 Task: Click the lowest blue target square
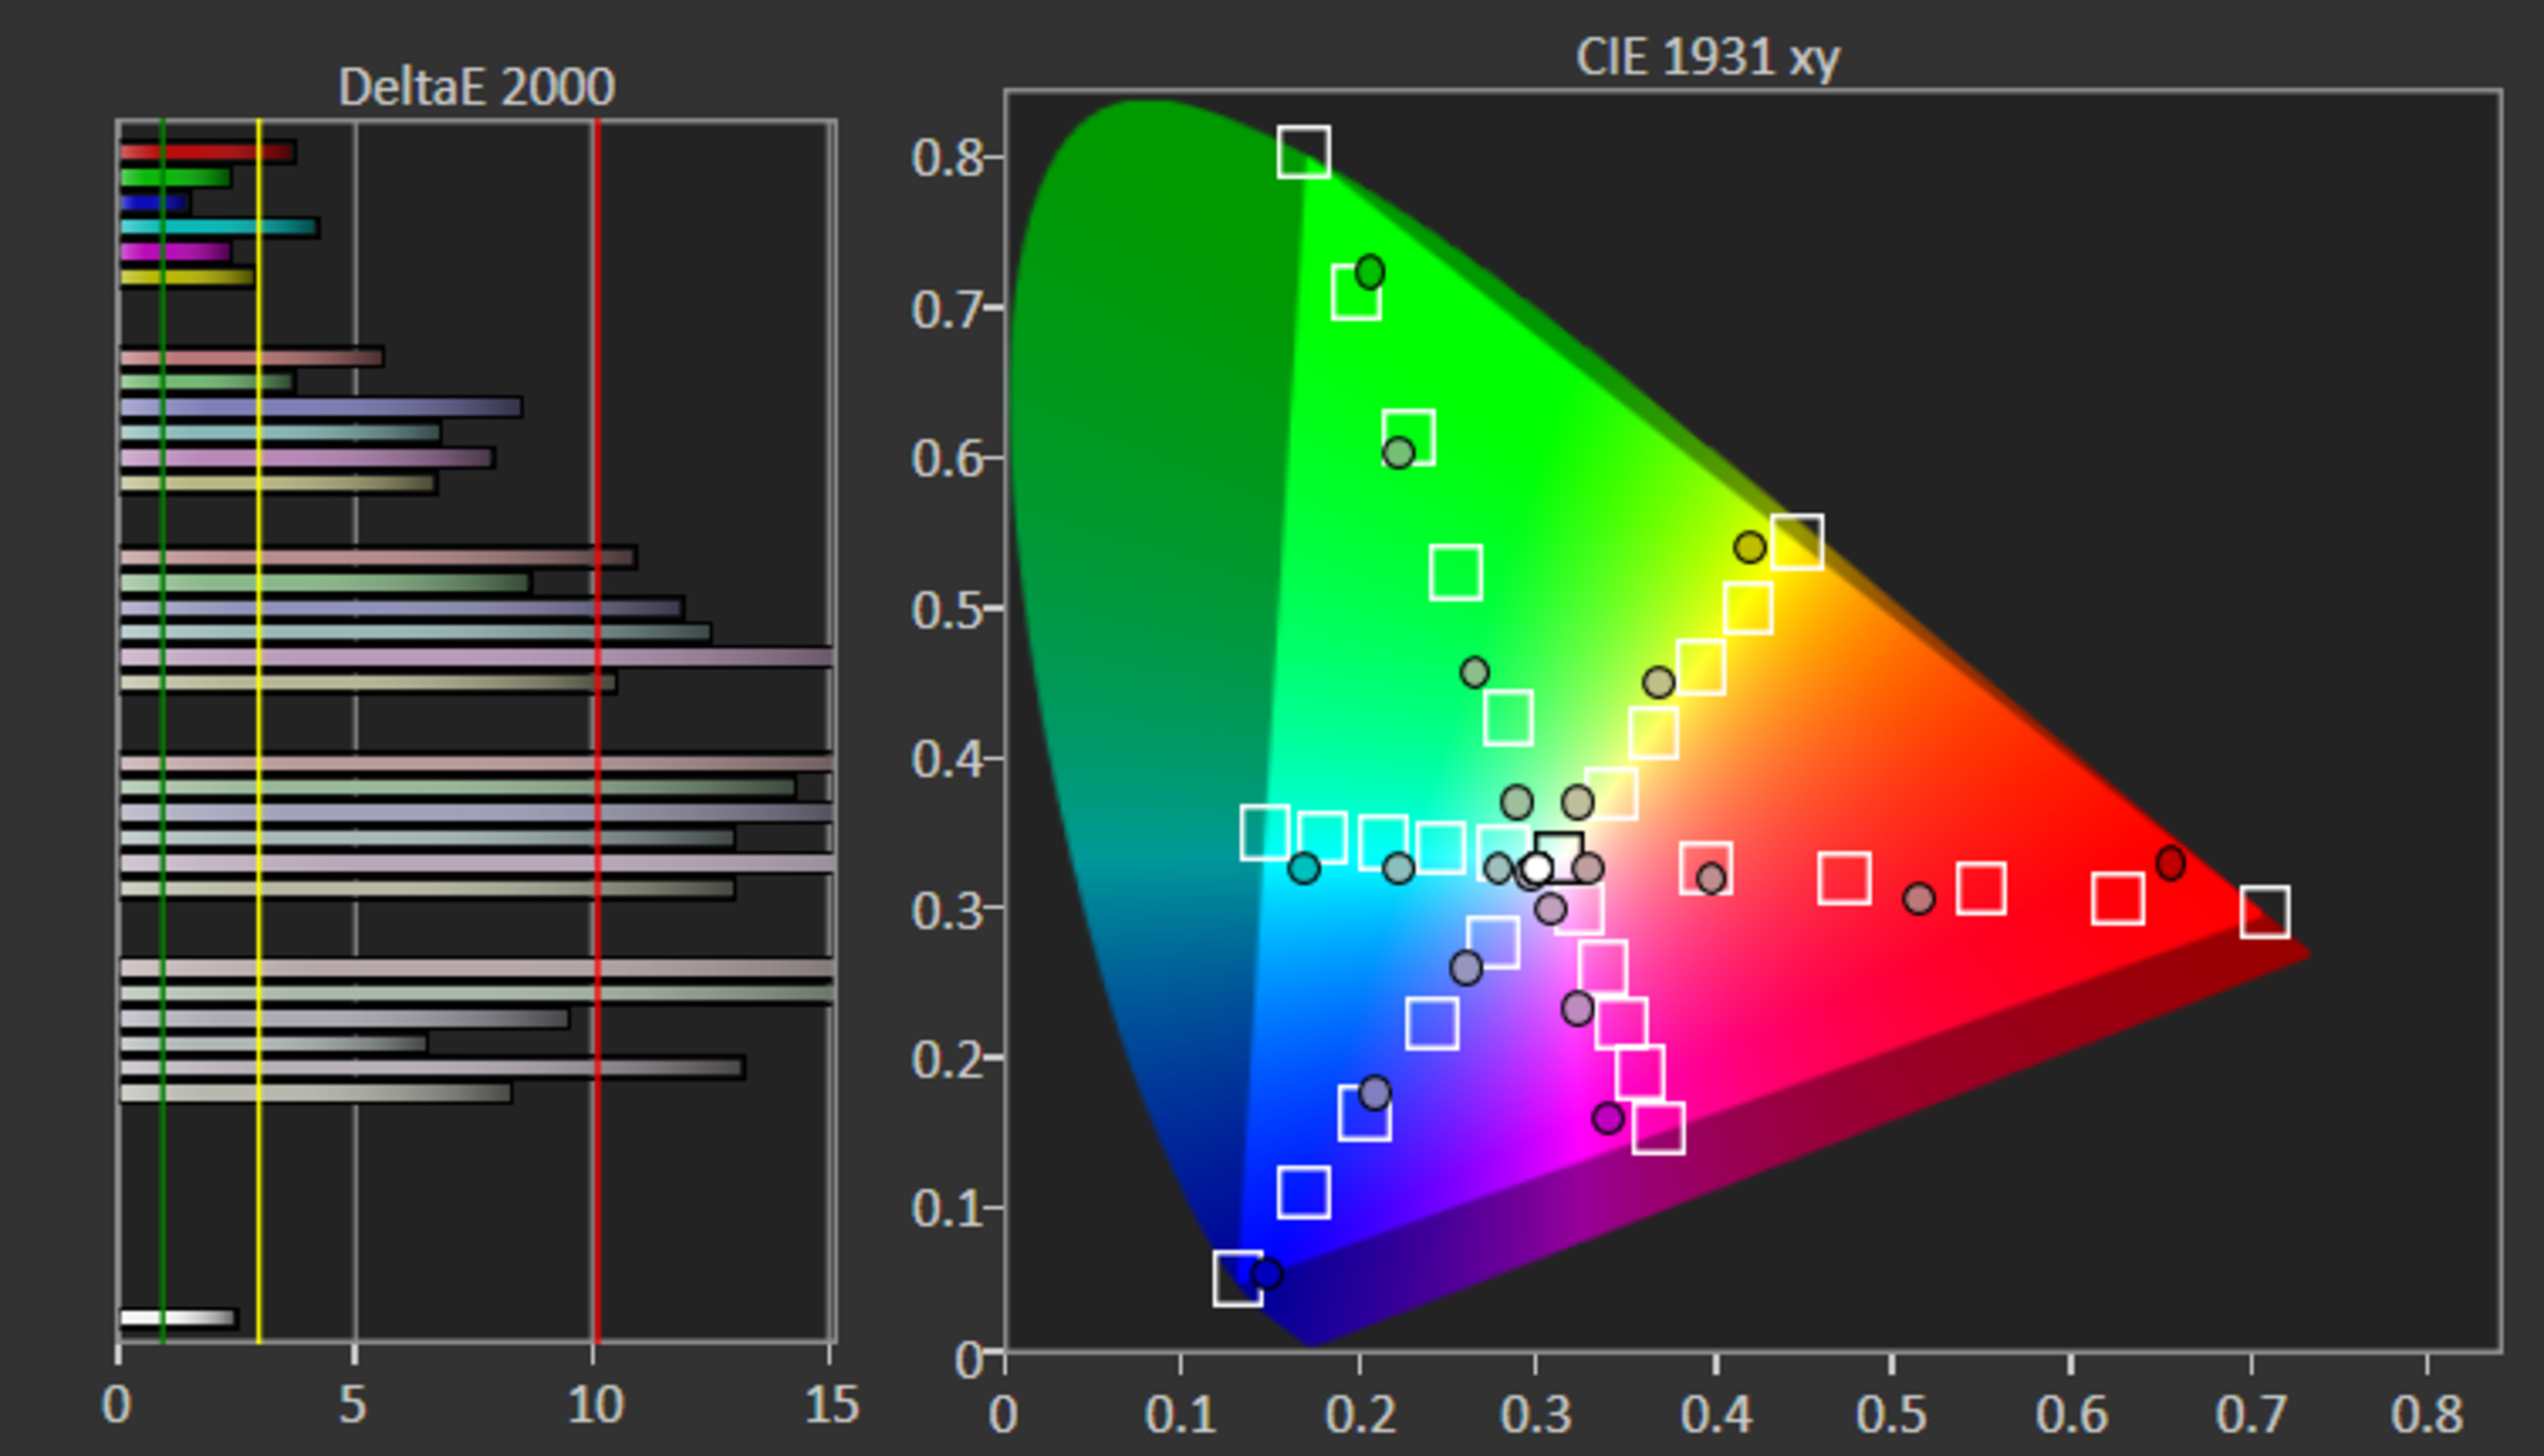[x=1238, y=1278]
